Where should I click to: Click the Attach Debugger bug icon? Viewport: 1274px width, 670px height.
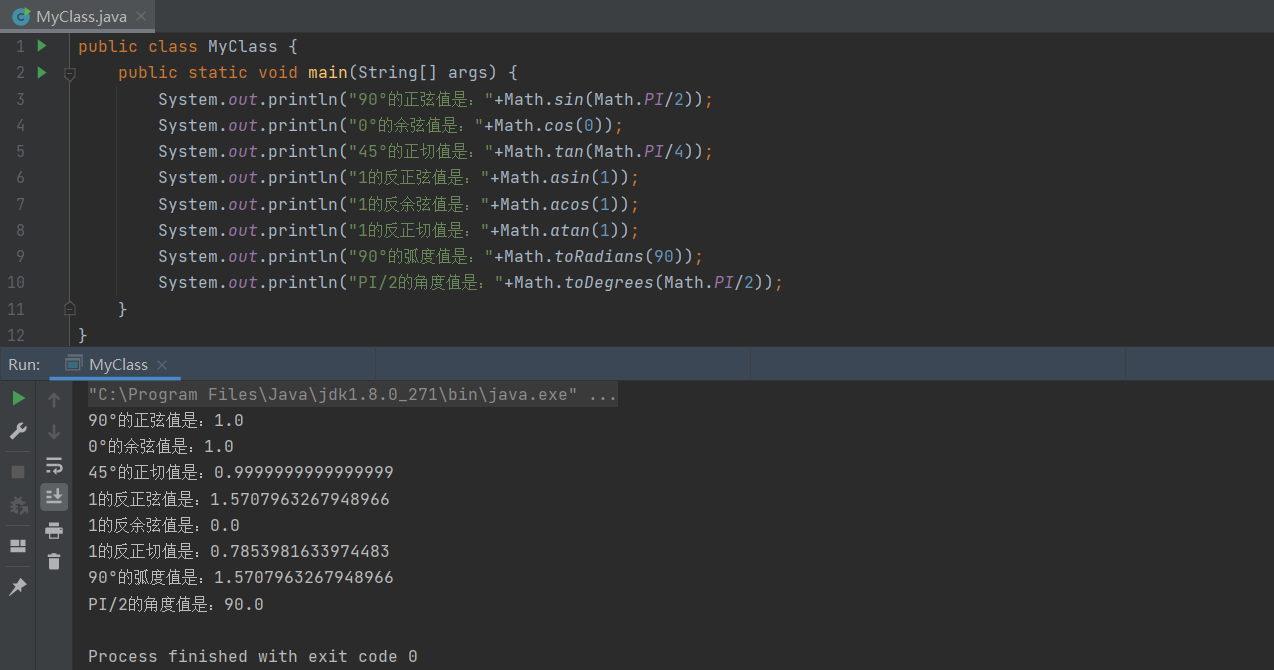point(18,505)
